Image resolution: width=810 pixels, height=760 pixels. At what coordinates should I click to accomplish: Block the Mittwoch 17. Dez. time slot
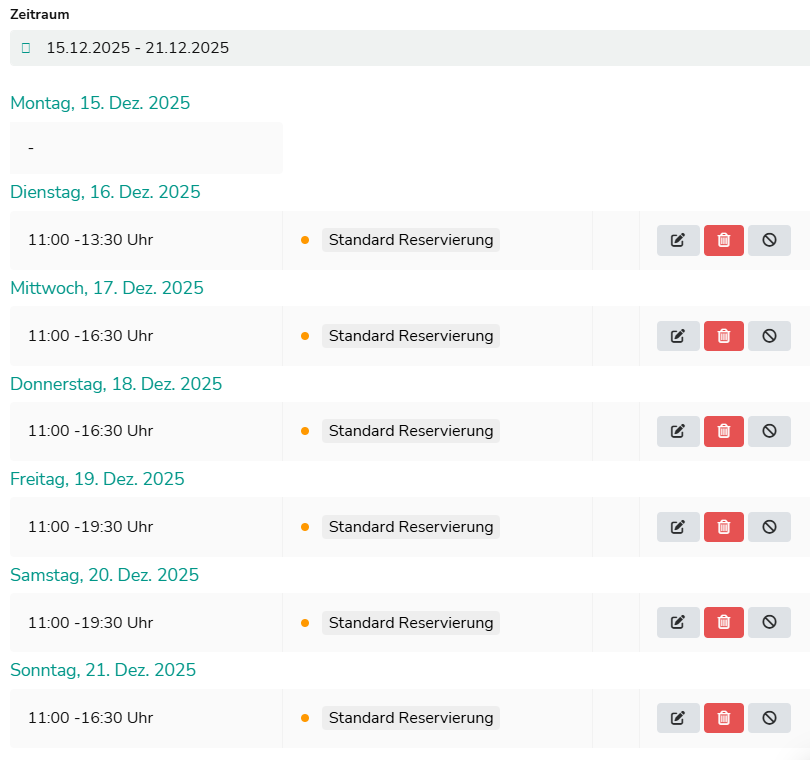[x=769, y=336]
